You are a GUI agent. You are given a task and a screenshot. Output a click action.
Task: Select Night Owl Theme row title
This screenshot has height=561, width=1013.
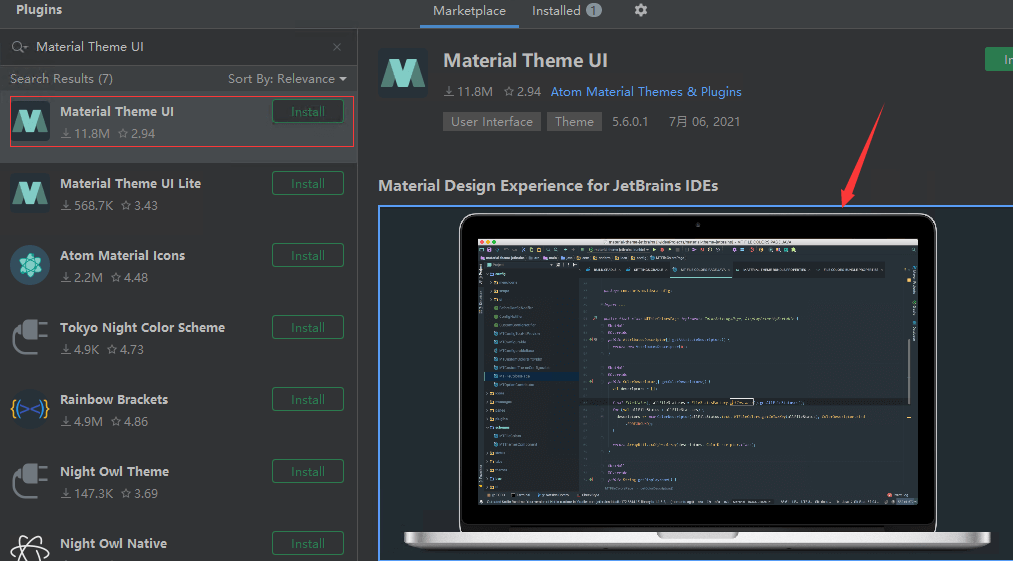pos(115,472)
